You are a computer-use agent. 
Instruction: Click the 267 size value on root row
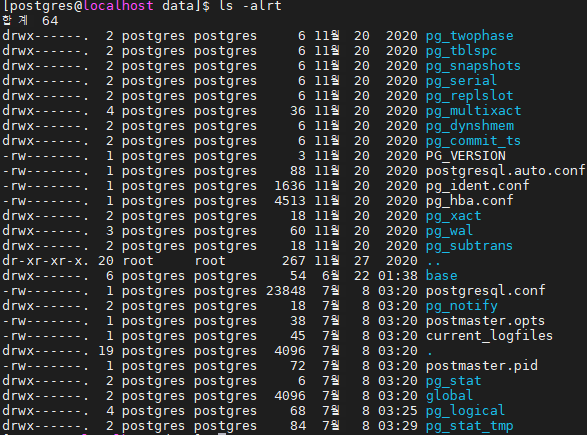[x=294, y=261]
